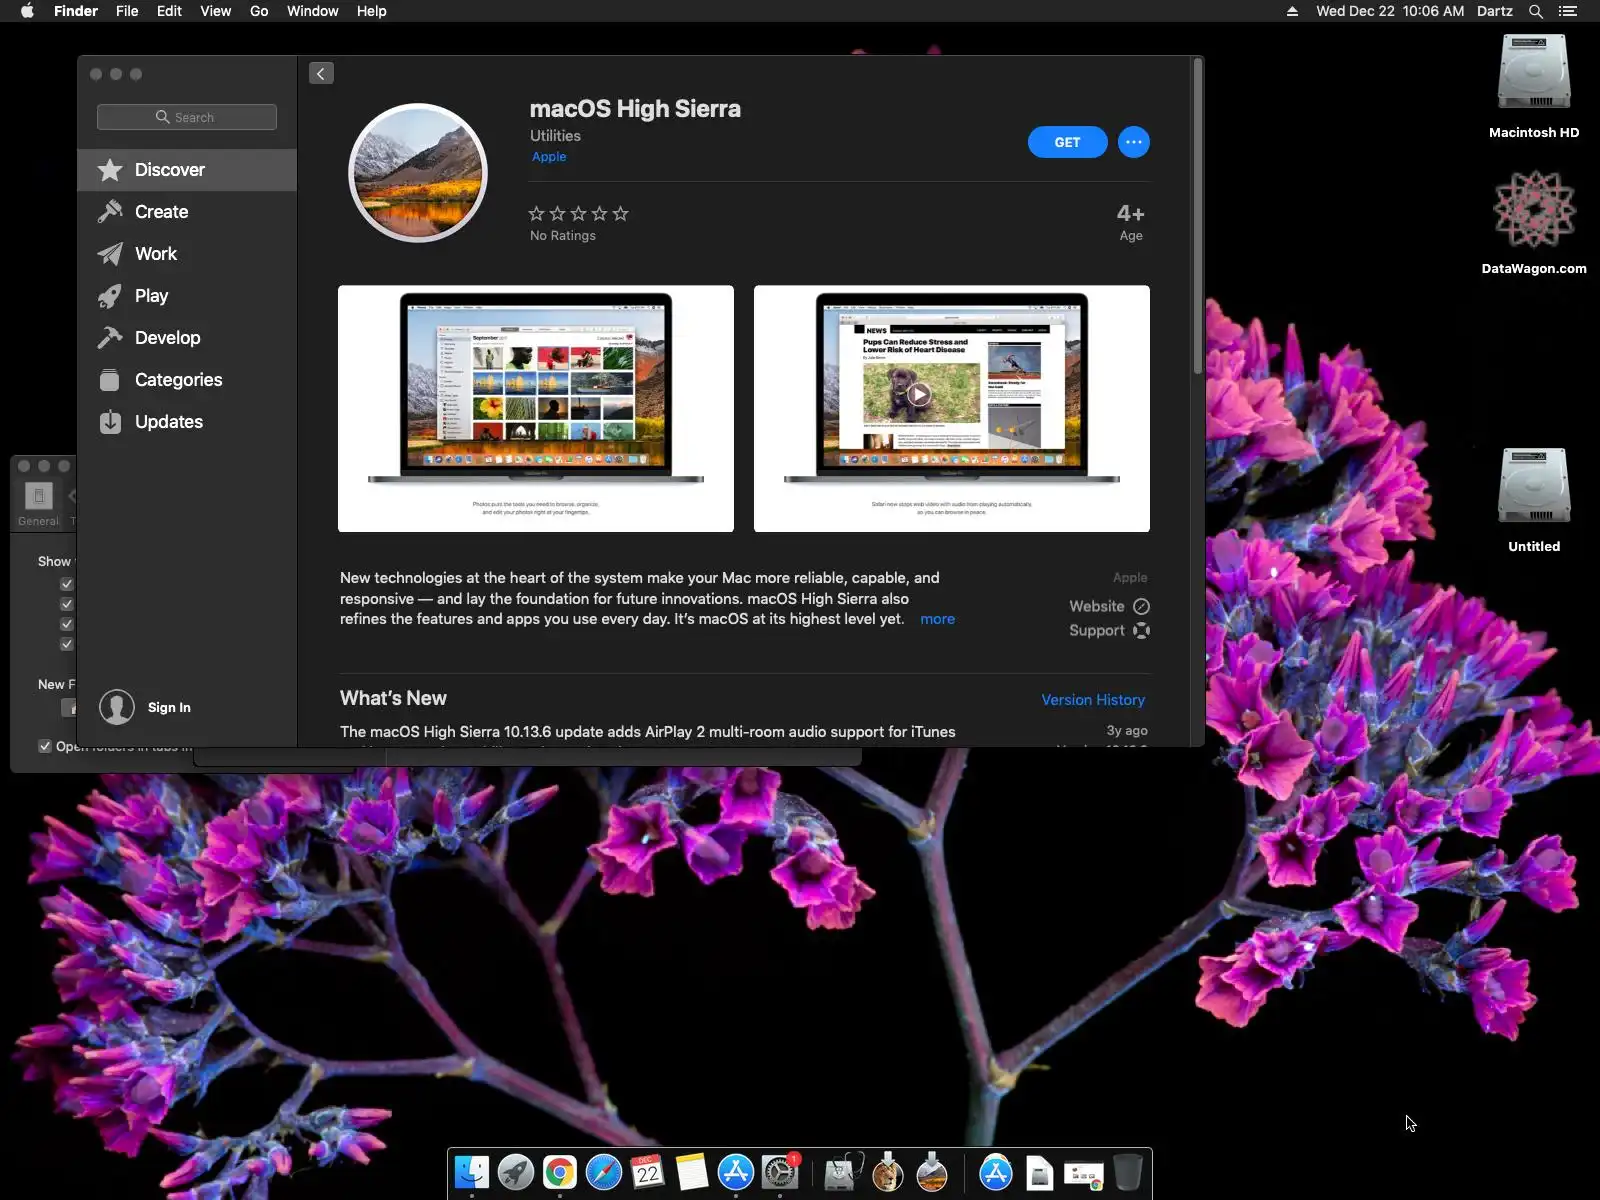
Task: Open the more options ellipsis button
Action: coord(1133,142)
